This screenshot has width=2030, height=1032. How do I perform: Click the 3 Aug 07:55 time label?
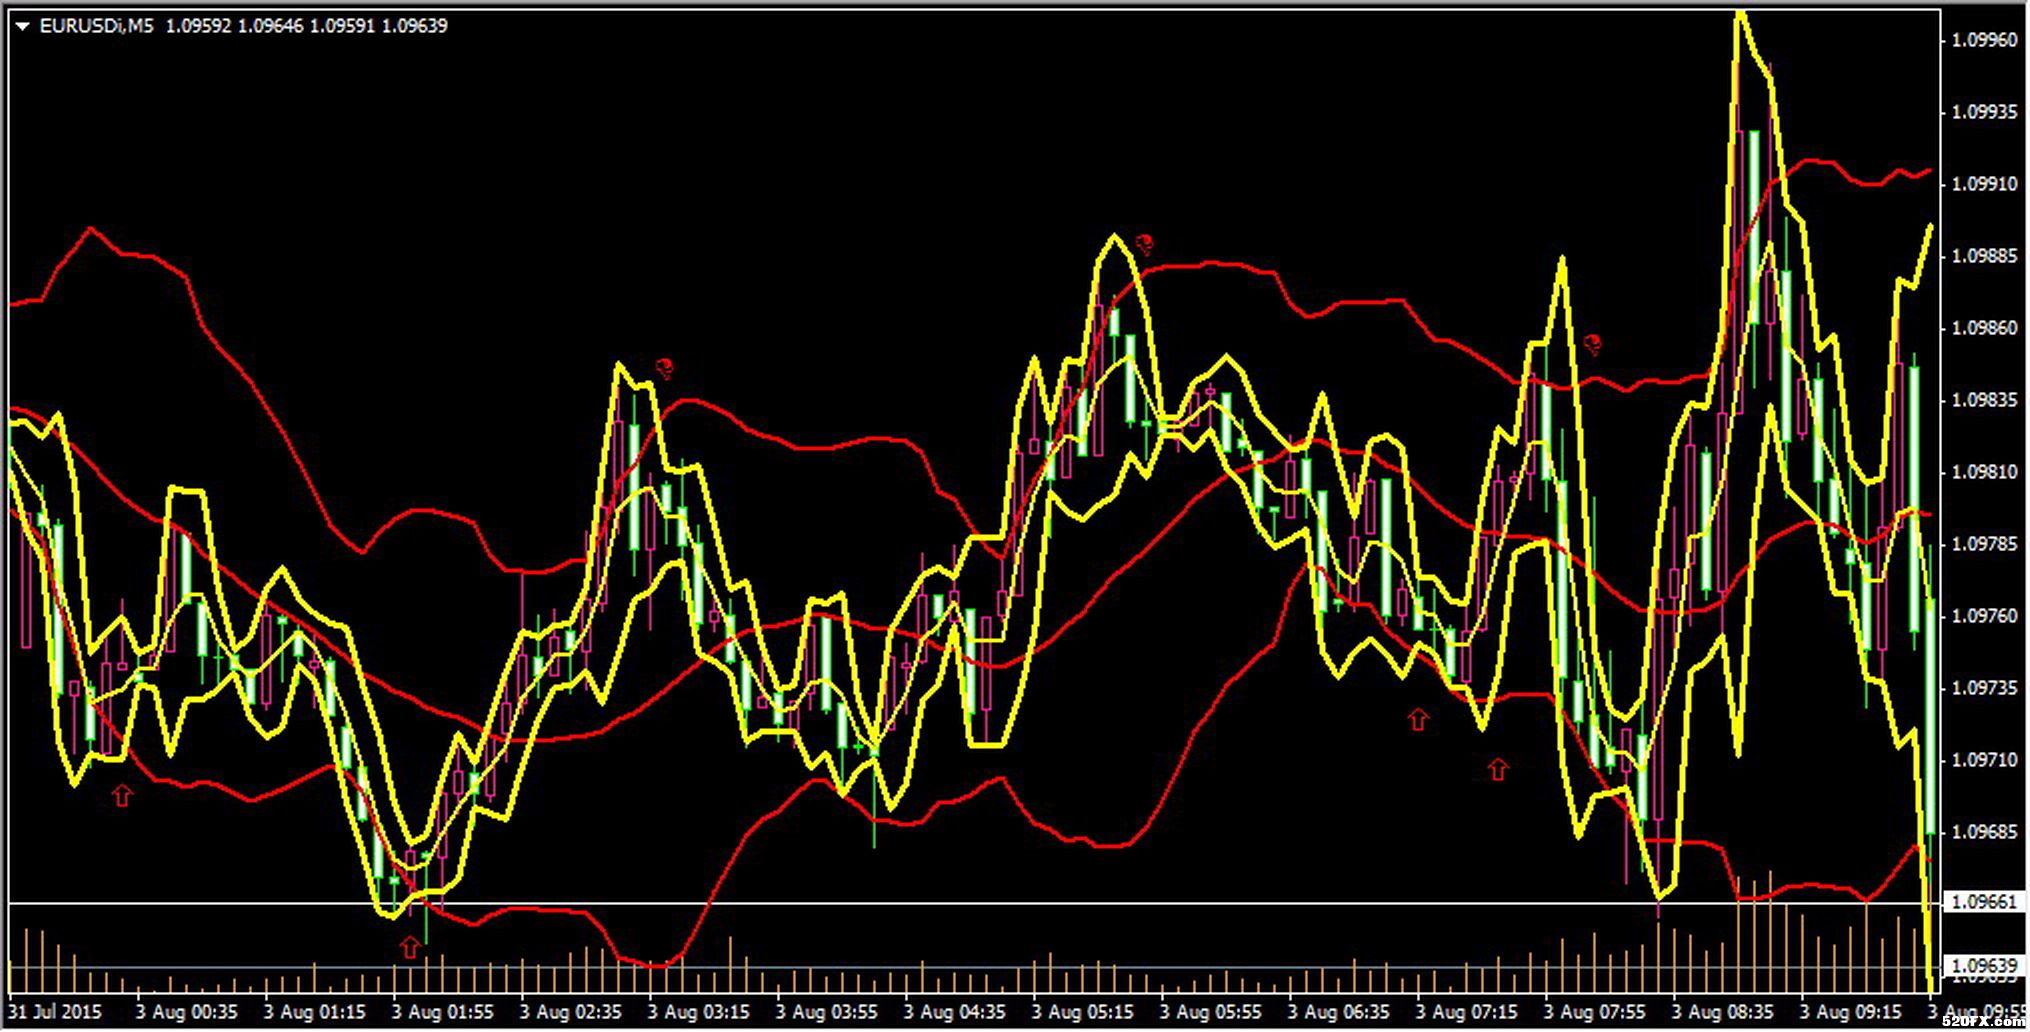coord(1595,1012)
